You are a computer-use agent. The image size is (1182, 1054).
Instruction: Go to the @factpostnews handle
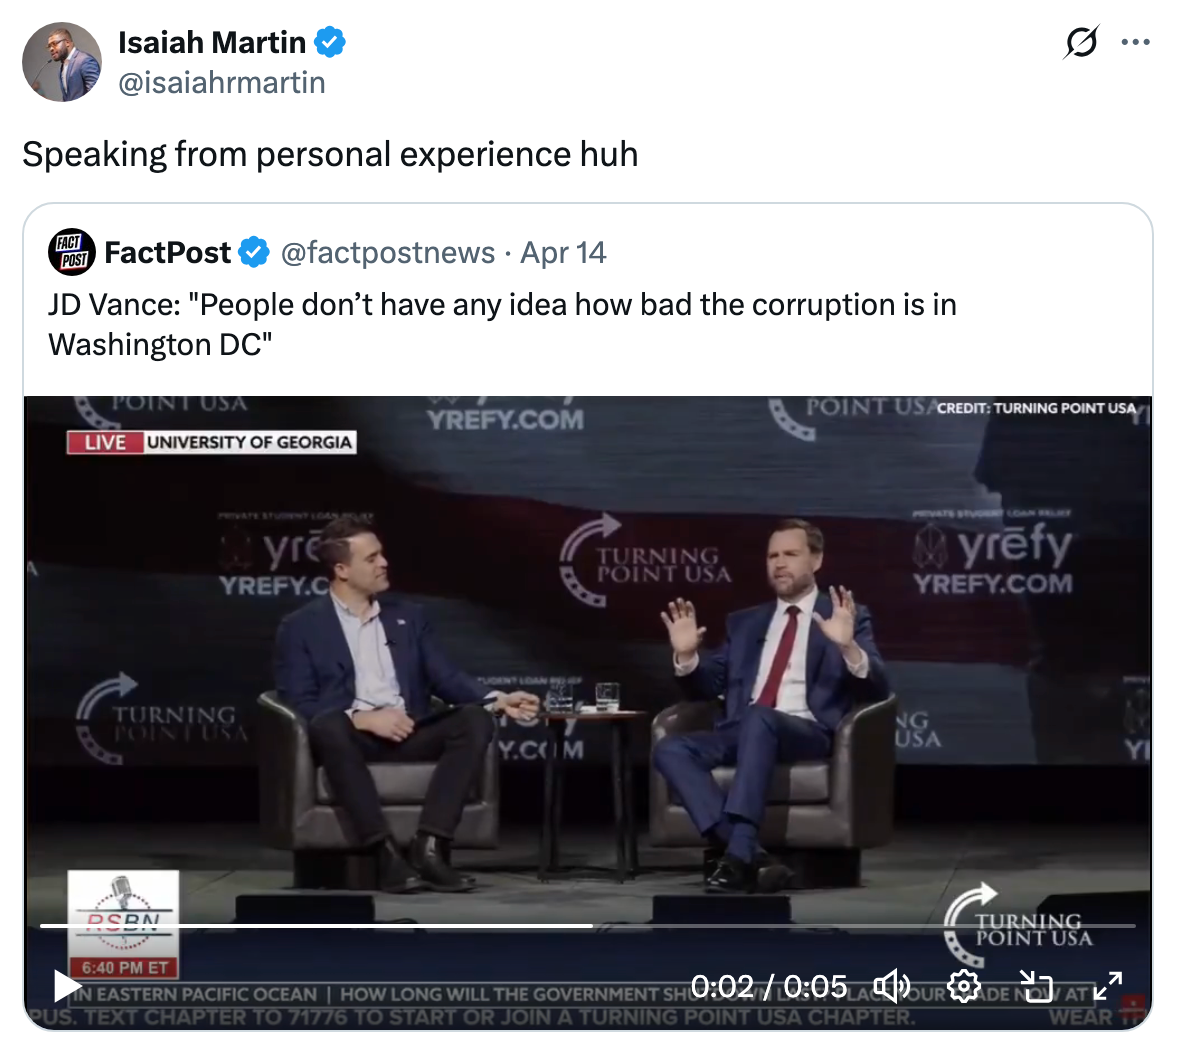click(388, 253)
